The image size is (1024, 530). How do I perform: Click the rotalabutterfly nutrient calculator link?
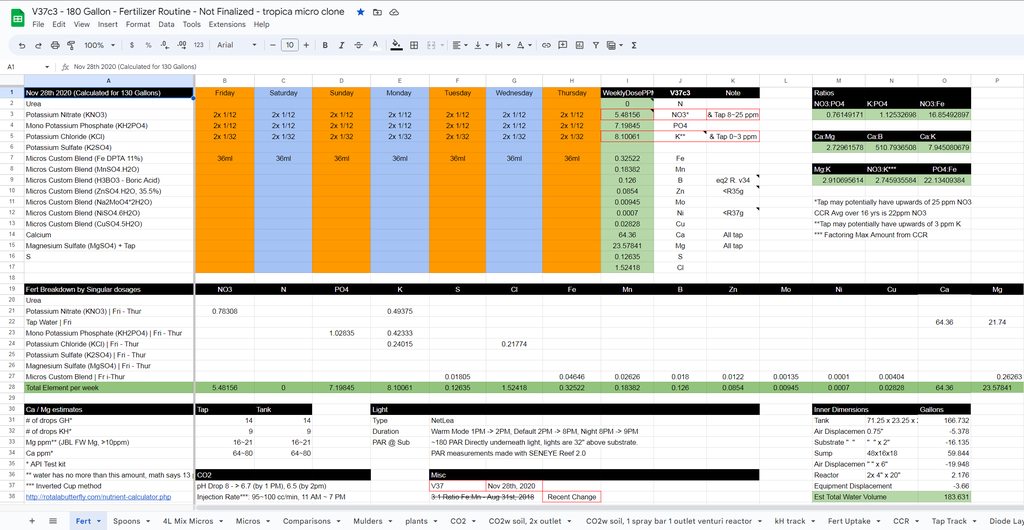click(95, 496)
